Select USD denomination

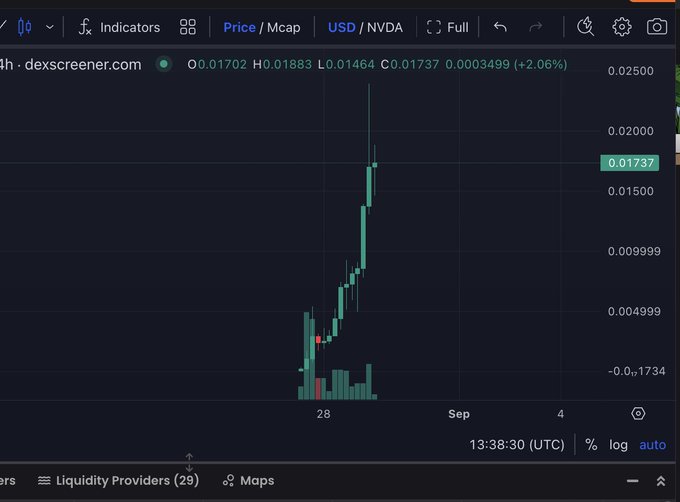pos(341,27)
